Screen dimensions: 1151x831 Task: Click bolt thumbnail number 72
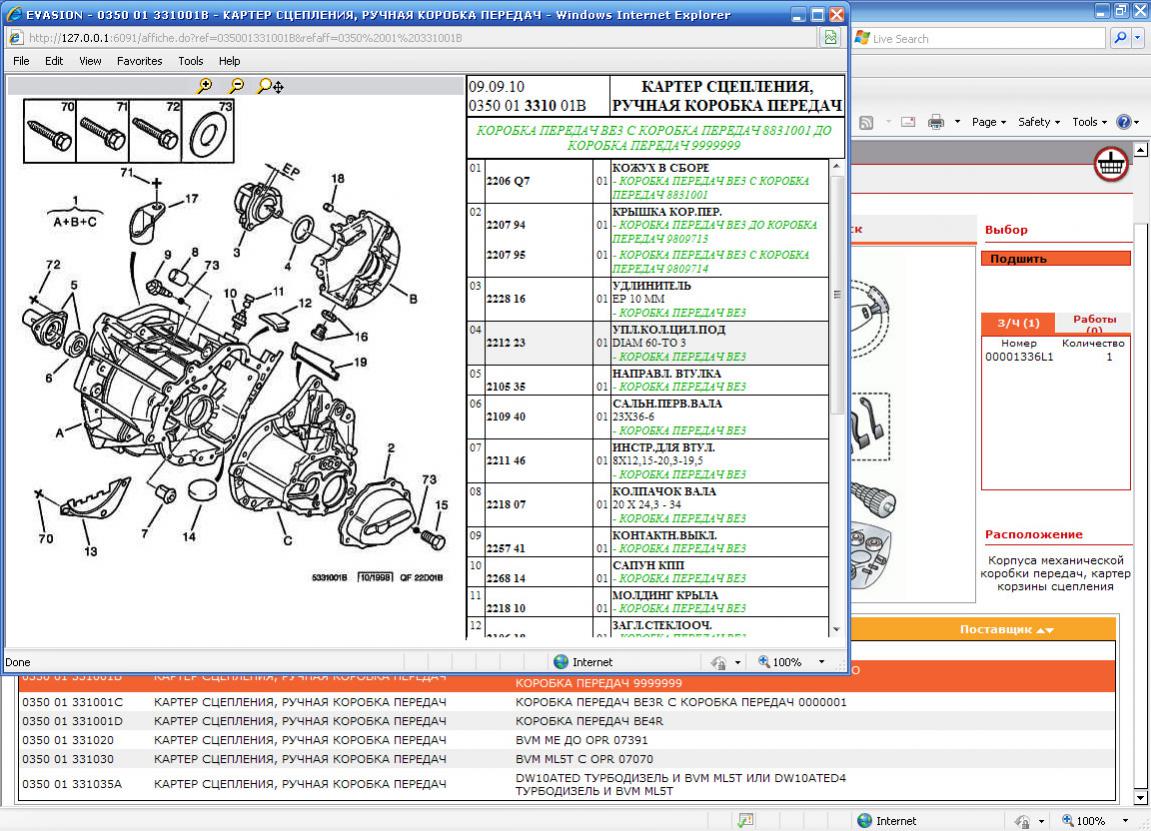pyautogui.click(x=155, y=131)
